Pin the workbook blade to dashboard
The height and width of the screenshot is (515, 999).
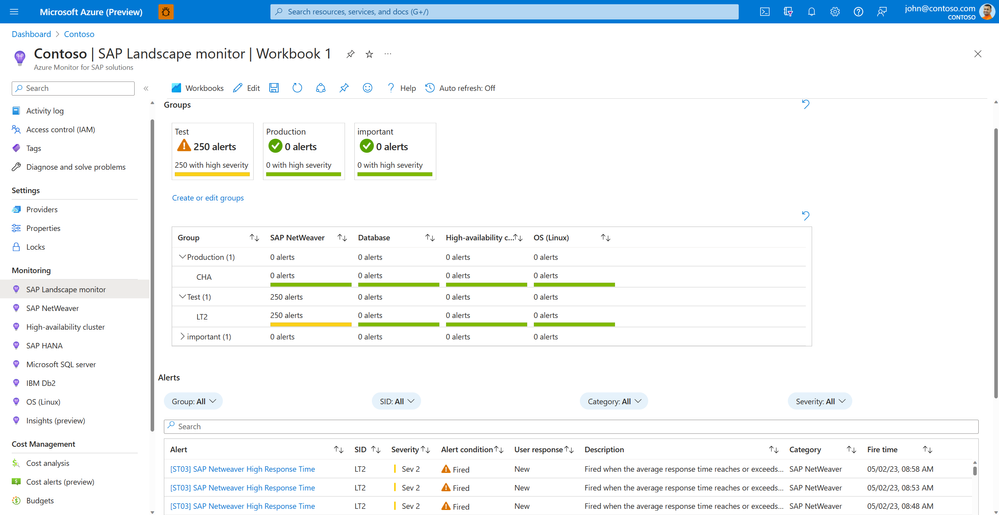point(350,55)
